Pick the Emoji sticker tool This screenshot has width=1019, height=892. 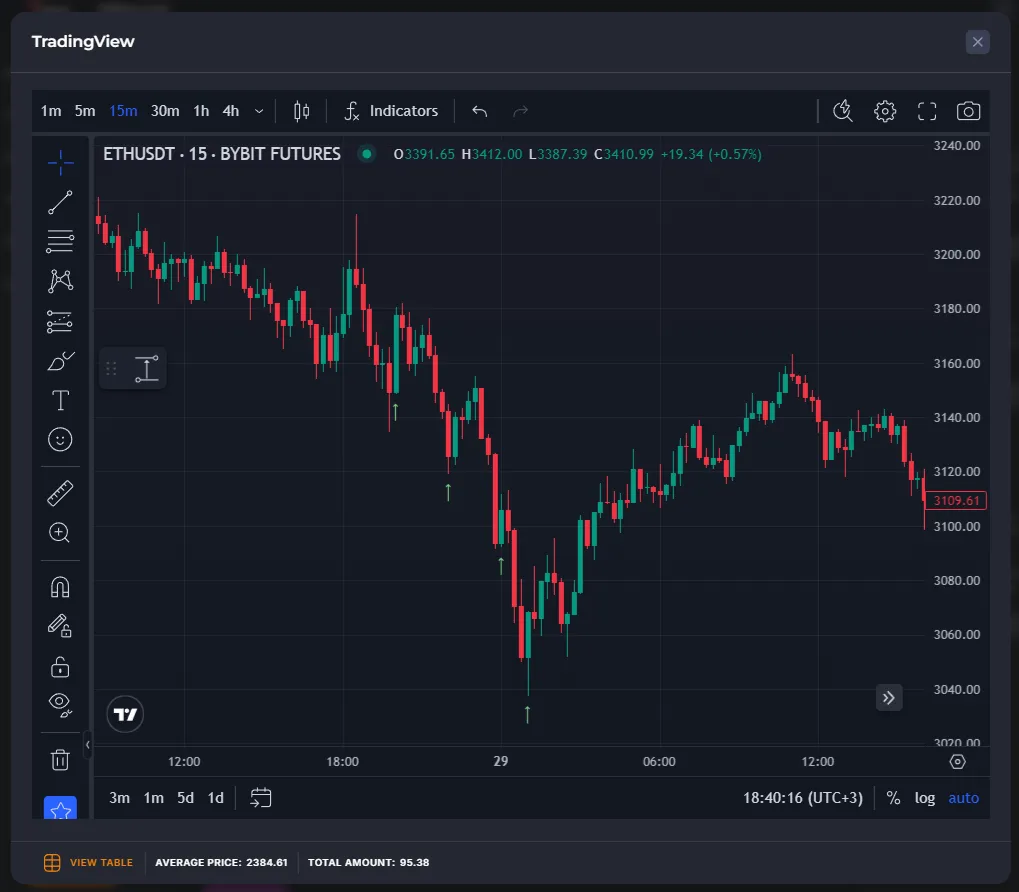[x=60, y=439]
